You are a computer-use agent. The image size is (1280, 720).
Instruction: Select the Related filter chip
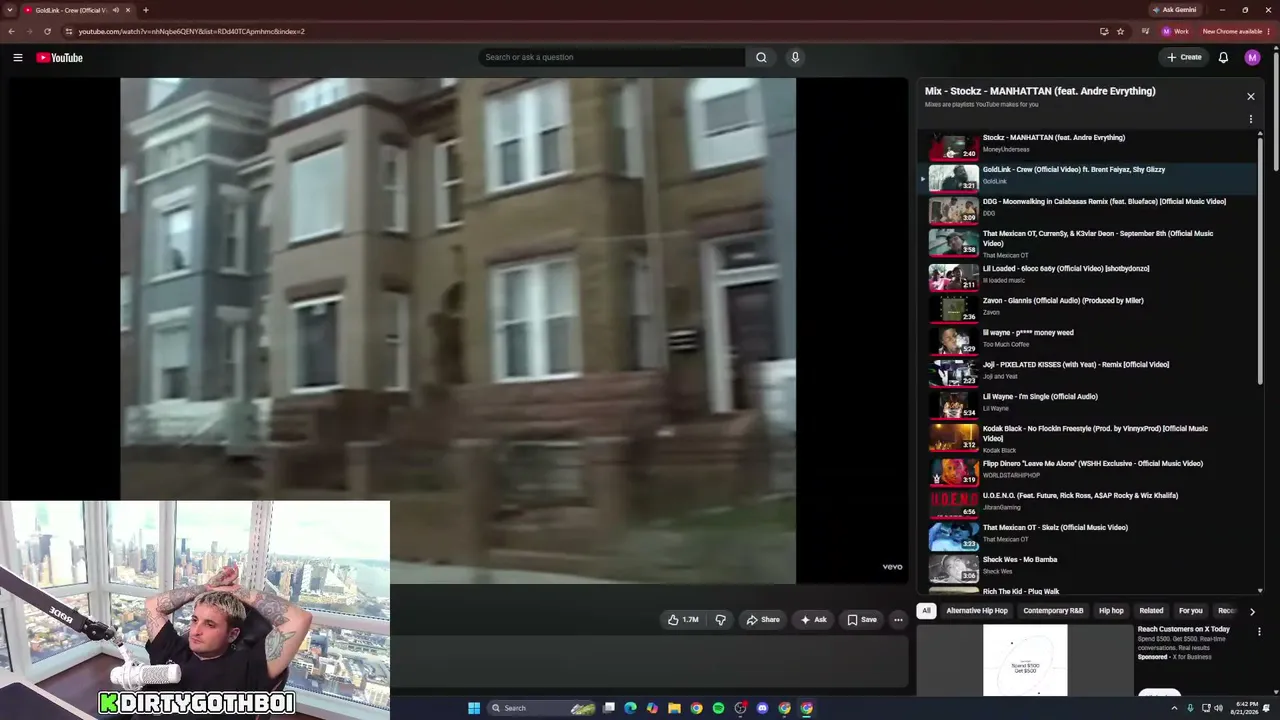(1151, 611)
